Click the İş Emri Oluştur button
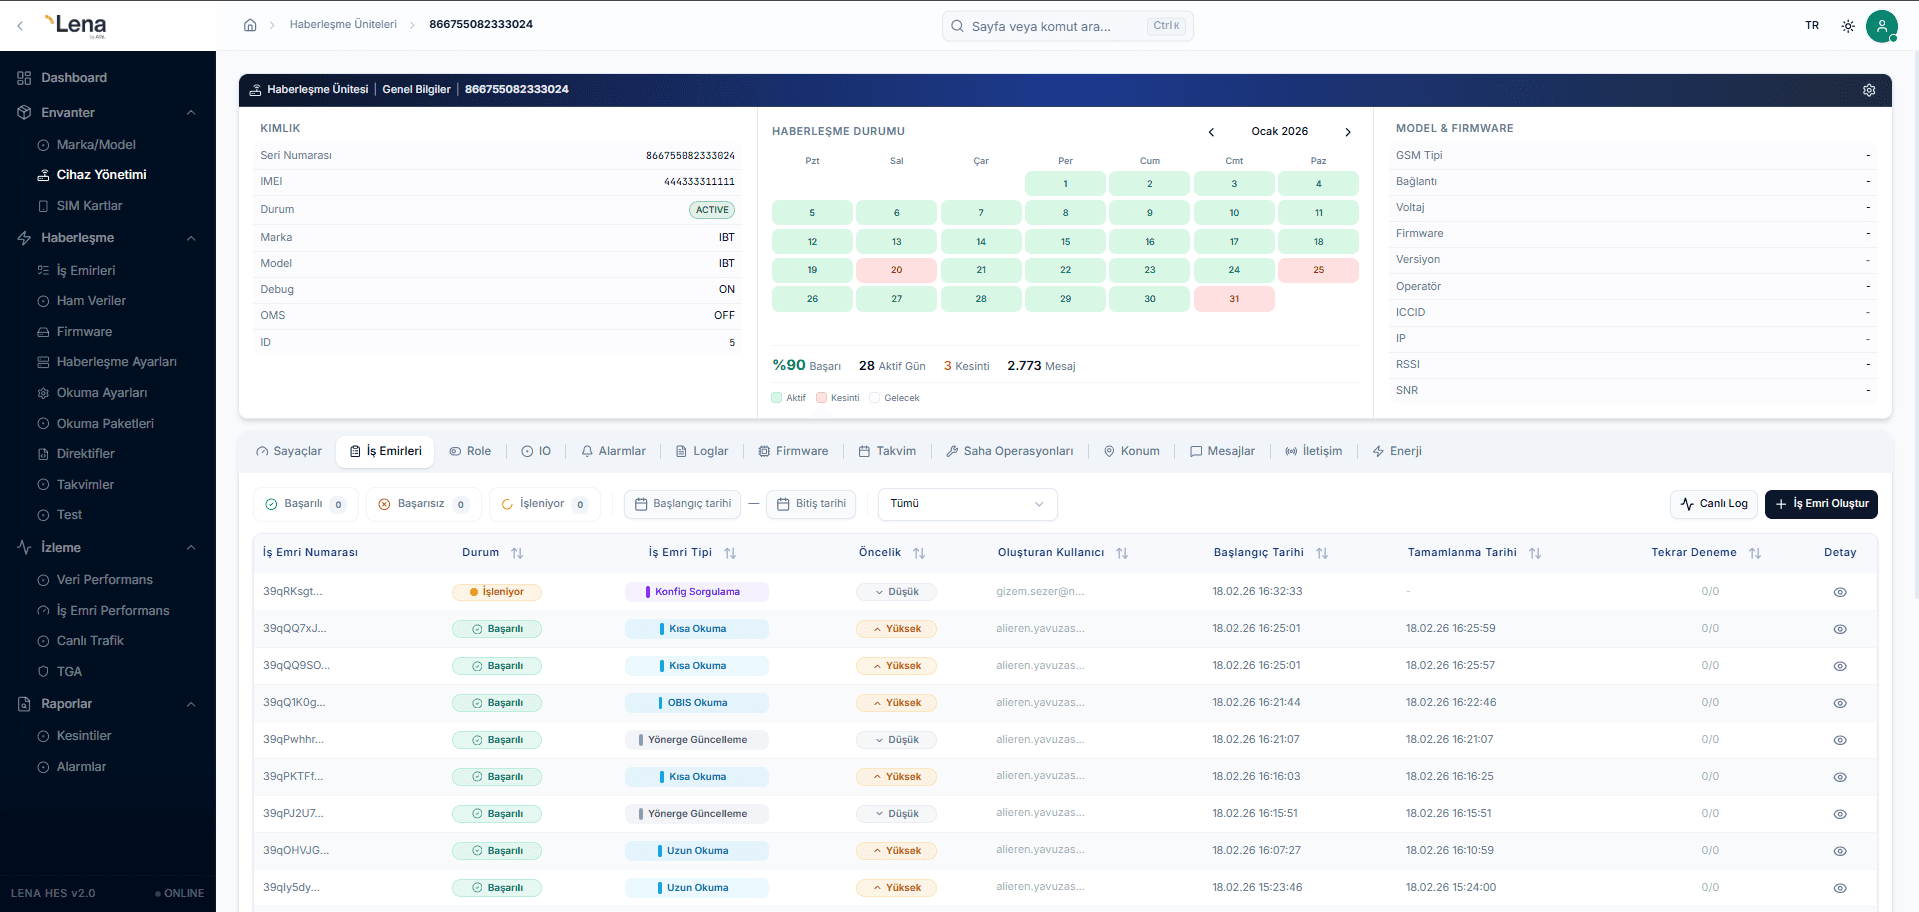 (1820, 504)
